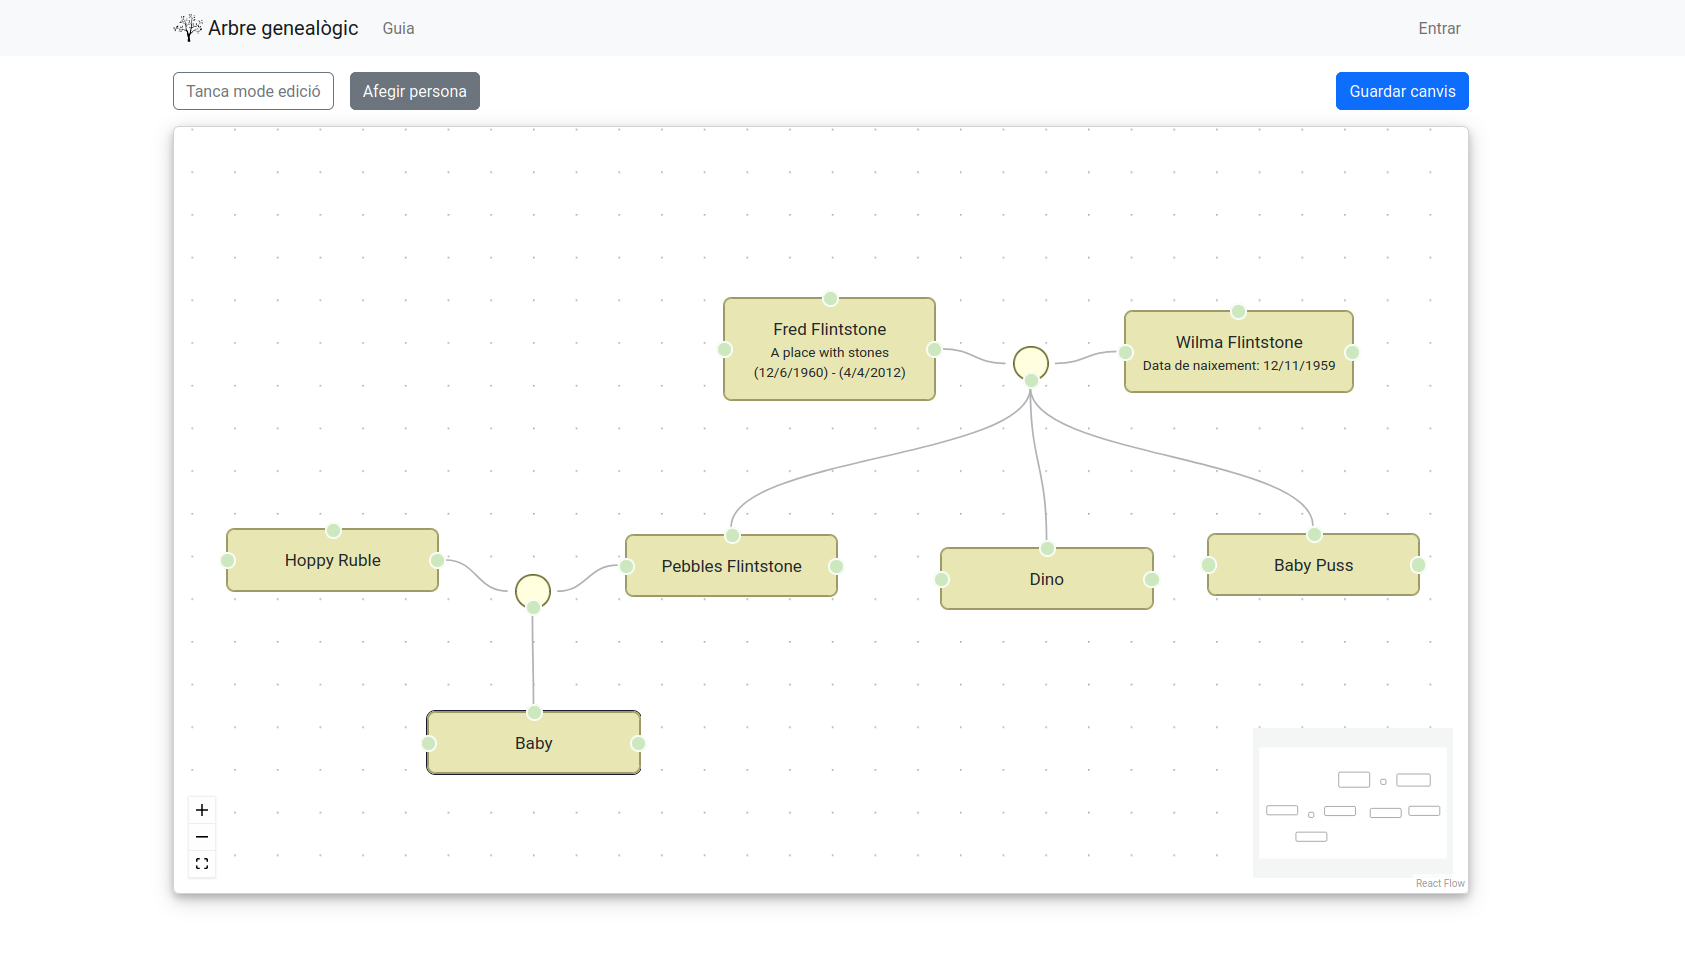Click the zoom out icon on canvas

tap(201, 836)
